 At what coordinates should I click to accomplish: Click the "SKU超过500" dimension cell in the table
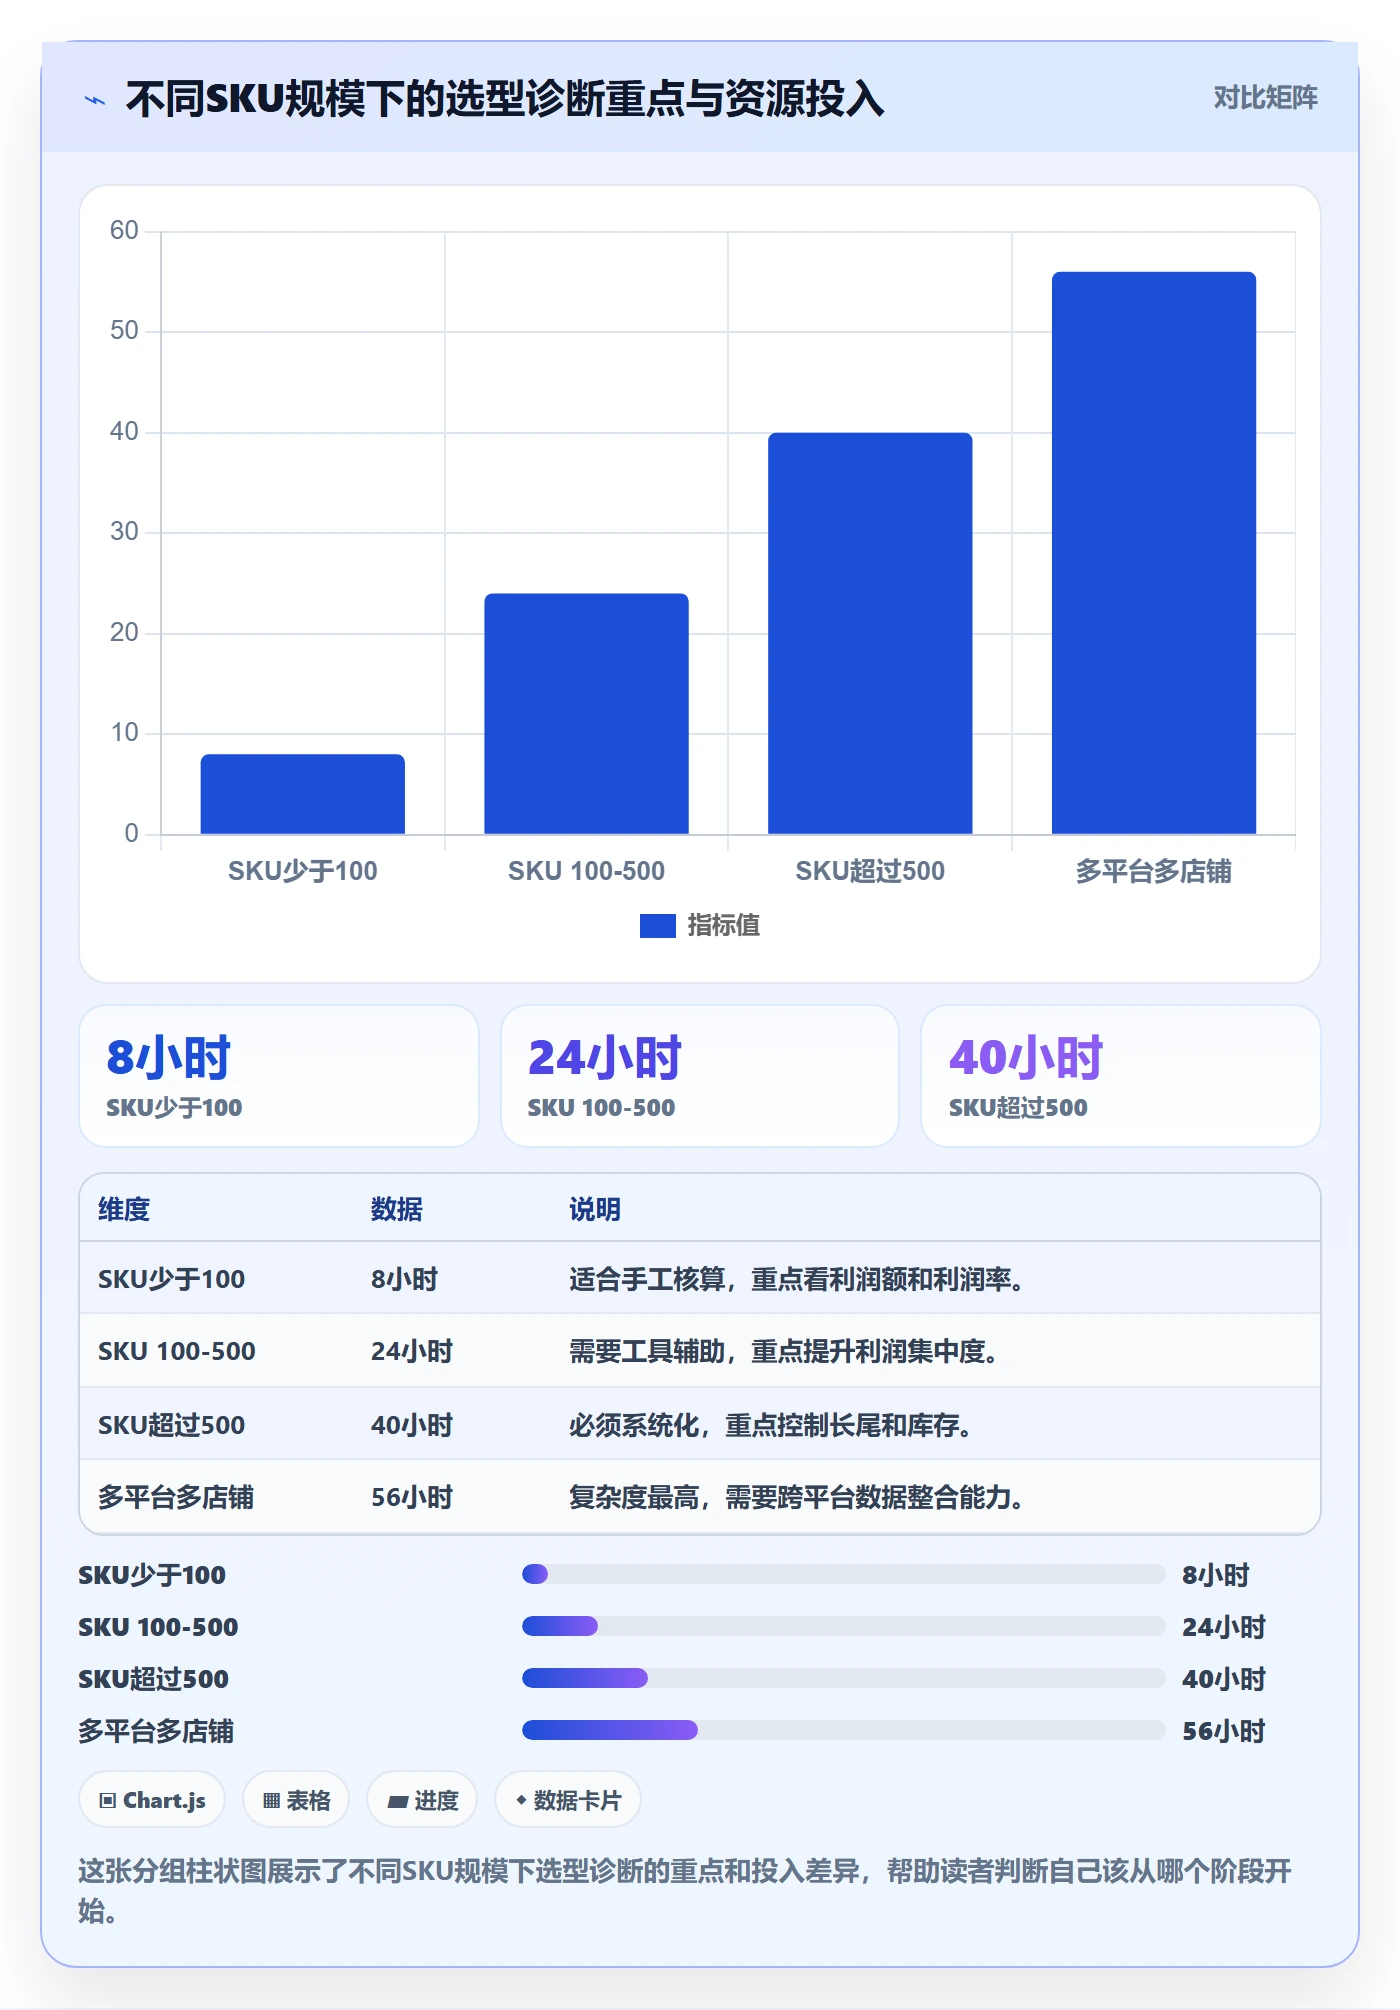(x=172, y=1425)
